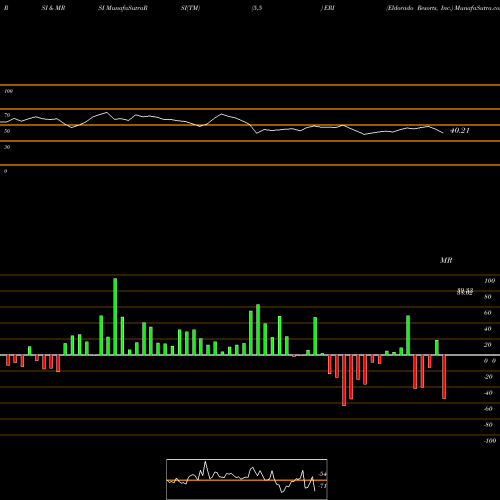500x500 pixels.
Task: Click the current RSI value 40.21
Action: click(460, 130)
